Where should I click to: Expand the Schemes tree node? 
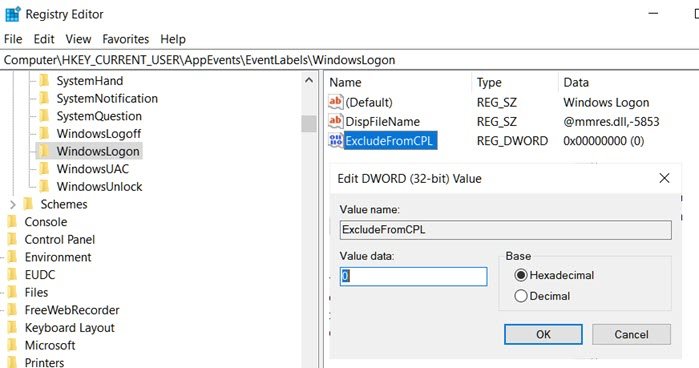[x=12, y=204]
